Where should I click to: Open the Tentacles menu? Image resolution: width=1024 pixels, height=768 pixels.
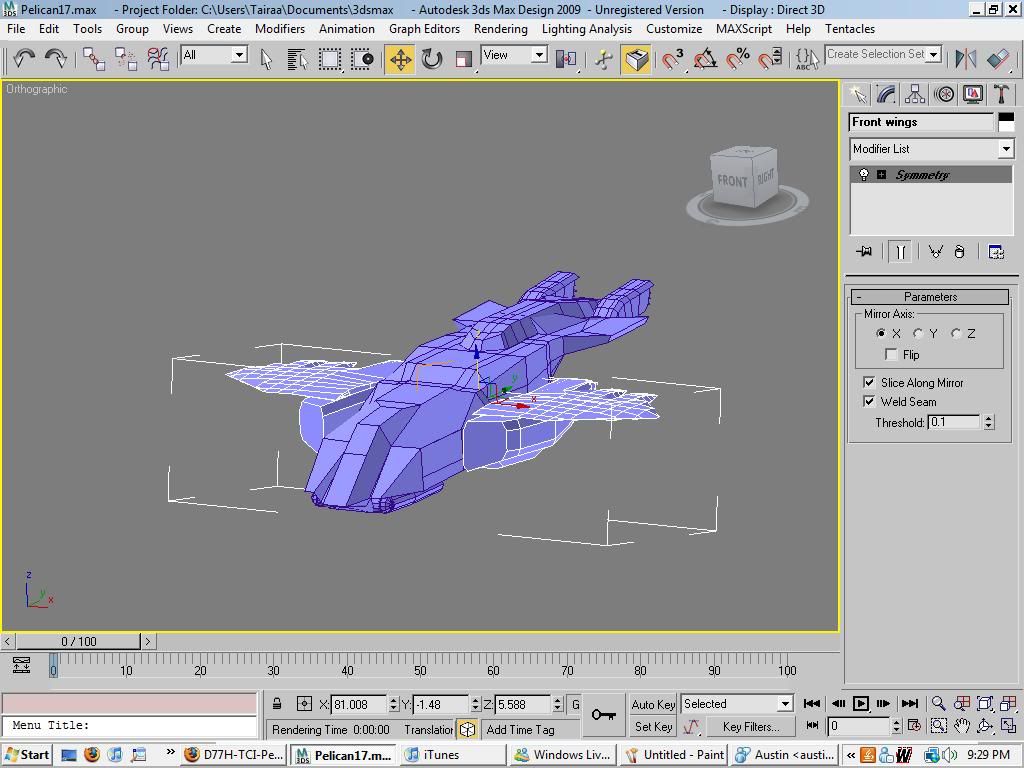(x=850, y=29)
